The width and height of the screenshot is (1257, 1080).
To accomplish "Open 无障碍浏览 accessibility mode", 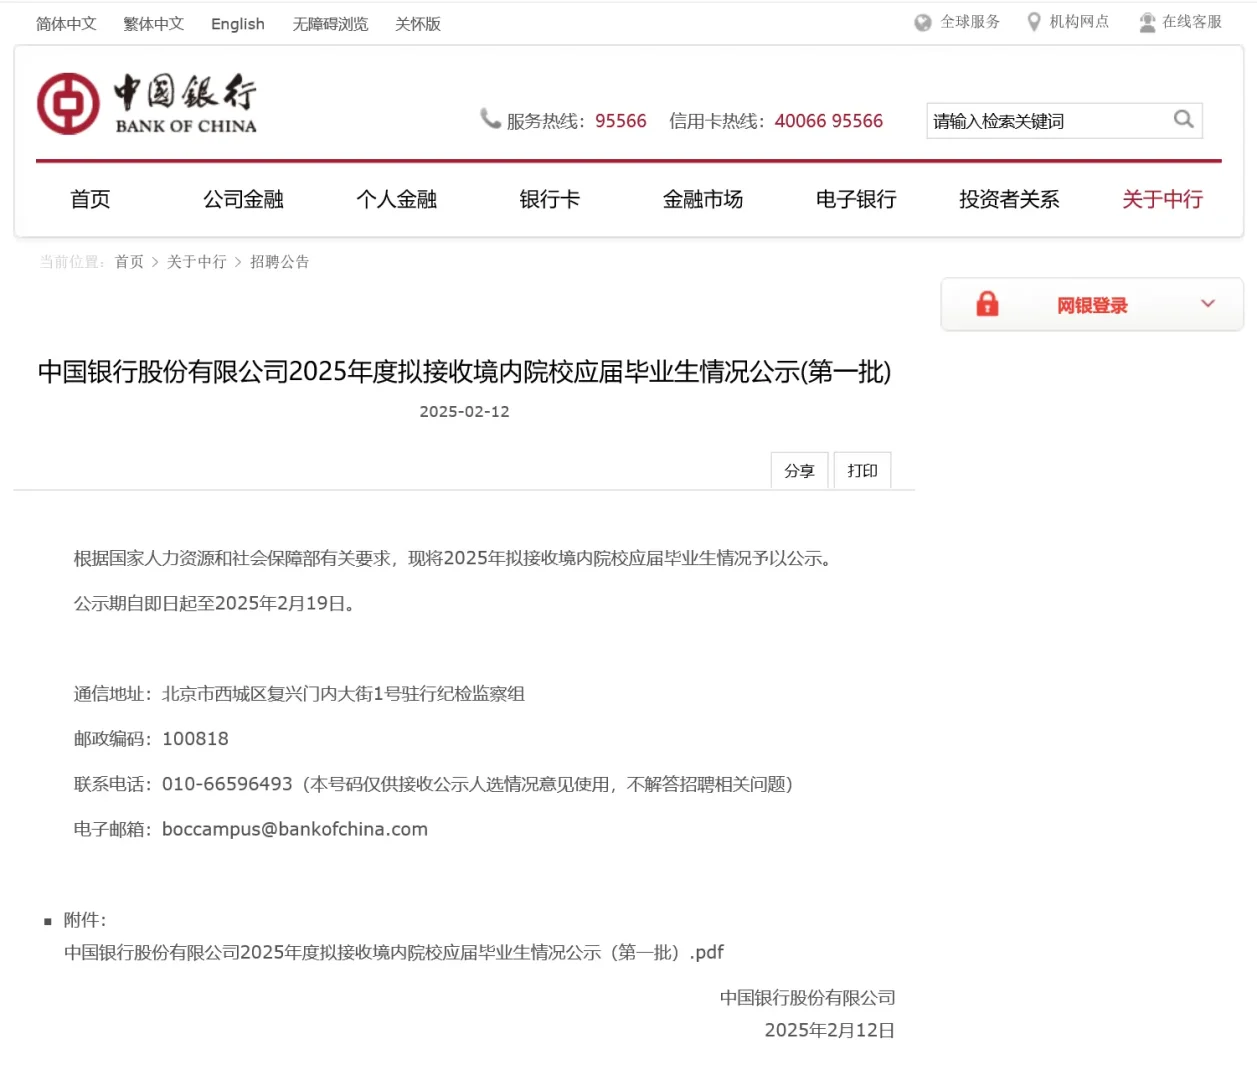I will coord(330,24).
